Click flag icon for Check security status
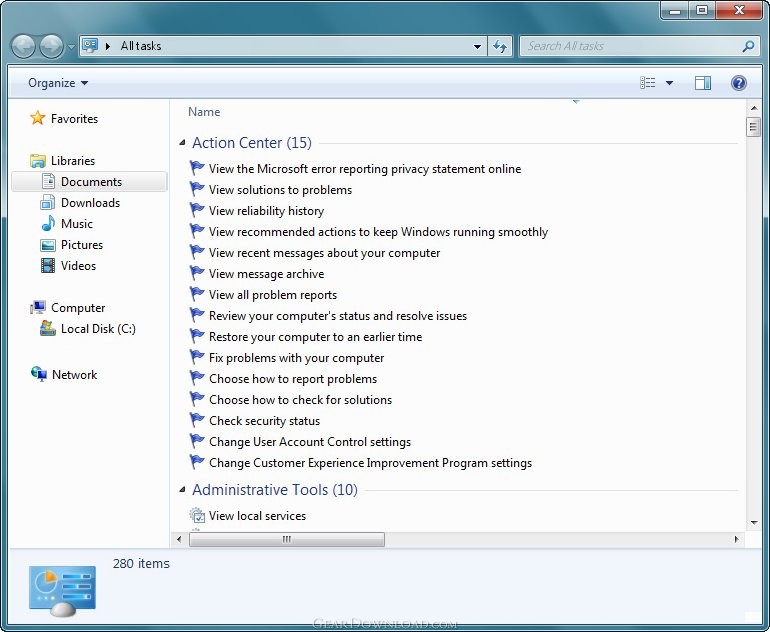Image resolution: width=770 pixels, height=632 pixels. point(197,420)
